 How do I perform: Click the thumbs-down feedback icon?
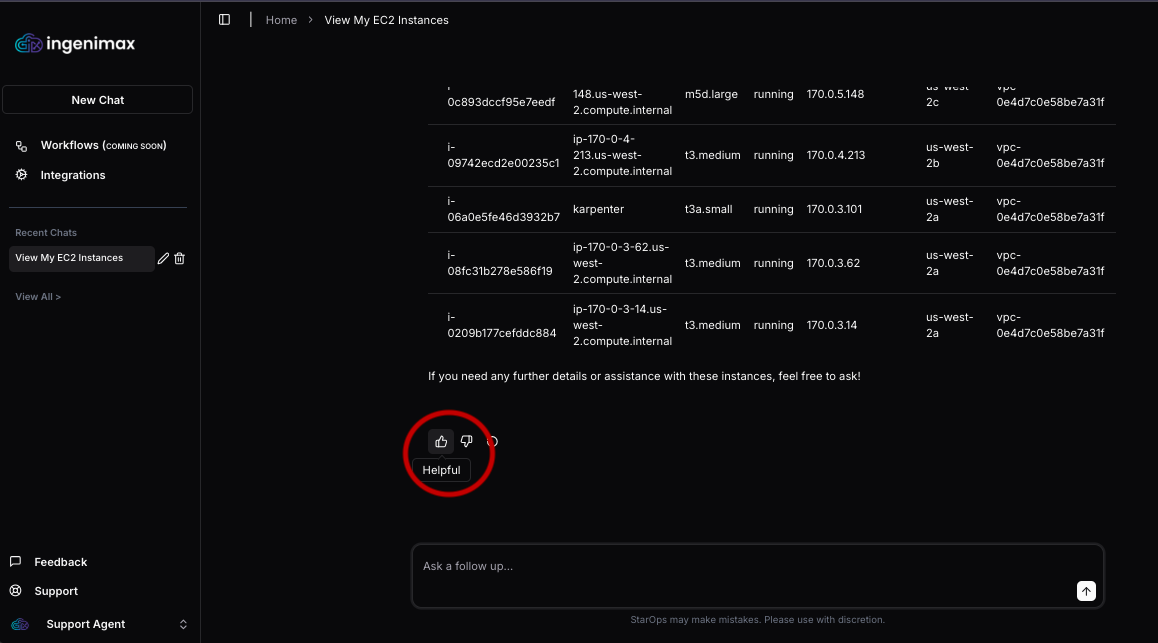[x=466, y=441]
